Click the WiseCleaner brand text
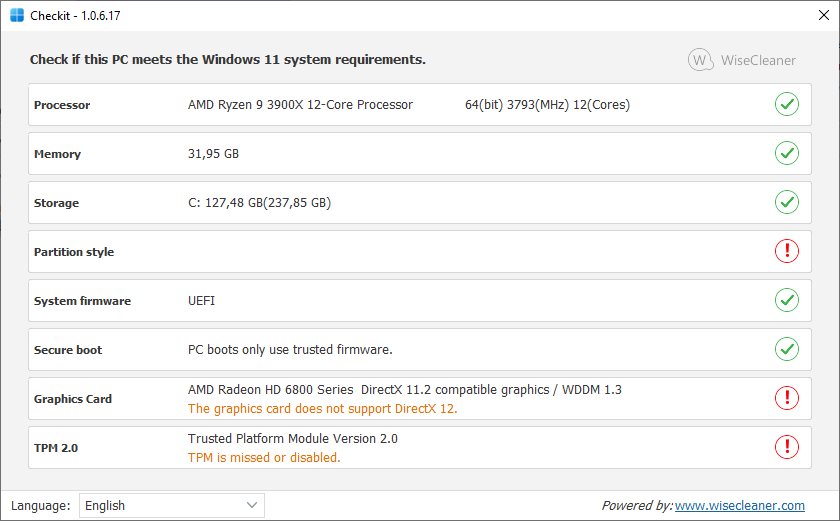 (758, 60)
